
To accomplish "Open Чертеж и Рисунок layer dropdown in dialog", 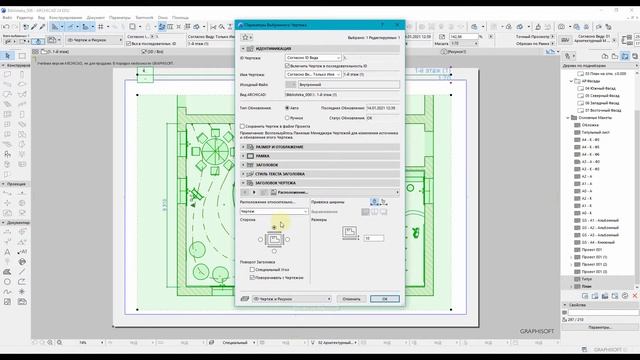I will [291, 299].
